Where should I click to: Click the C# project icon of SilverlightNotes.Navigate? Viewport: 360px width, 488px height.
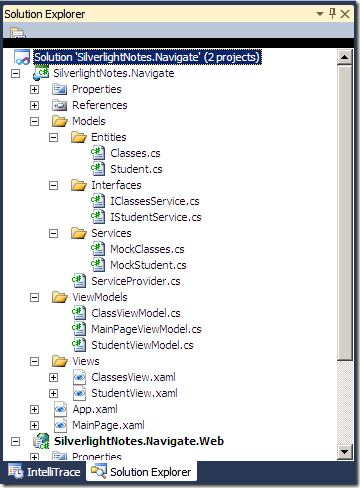[x=41, y=73]
